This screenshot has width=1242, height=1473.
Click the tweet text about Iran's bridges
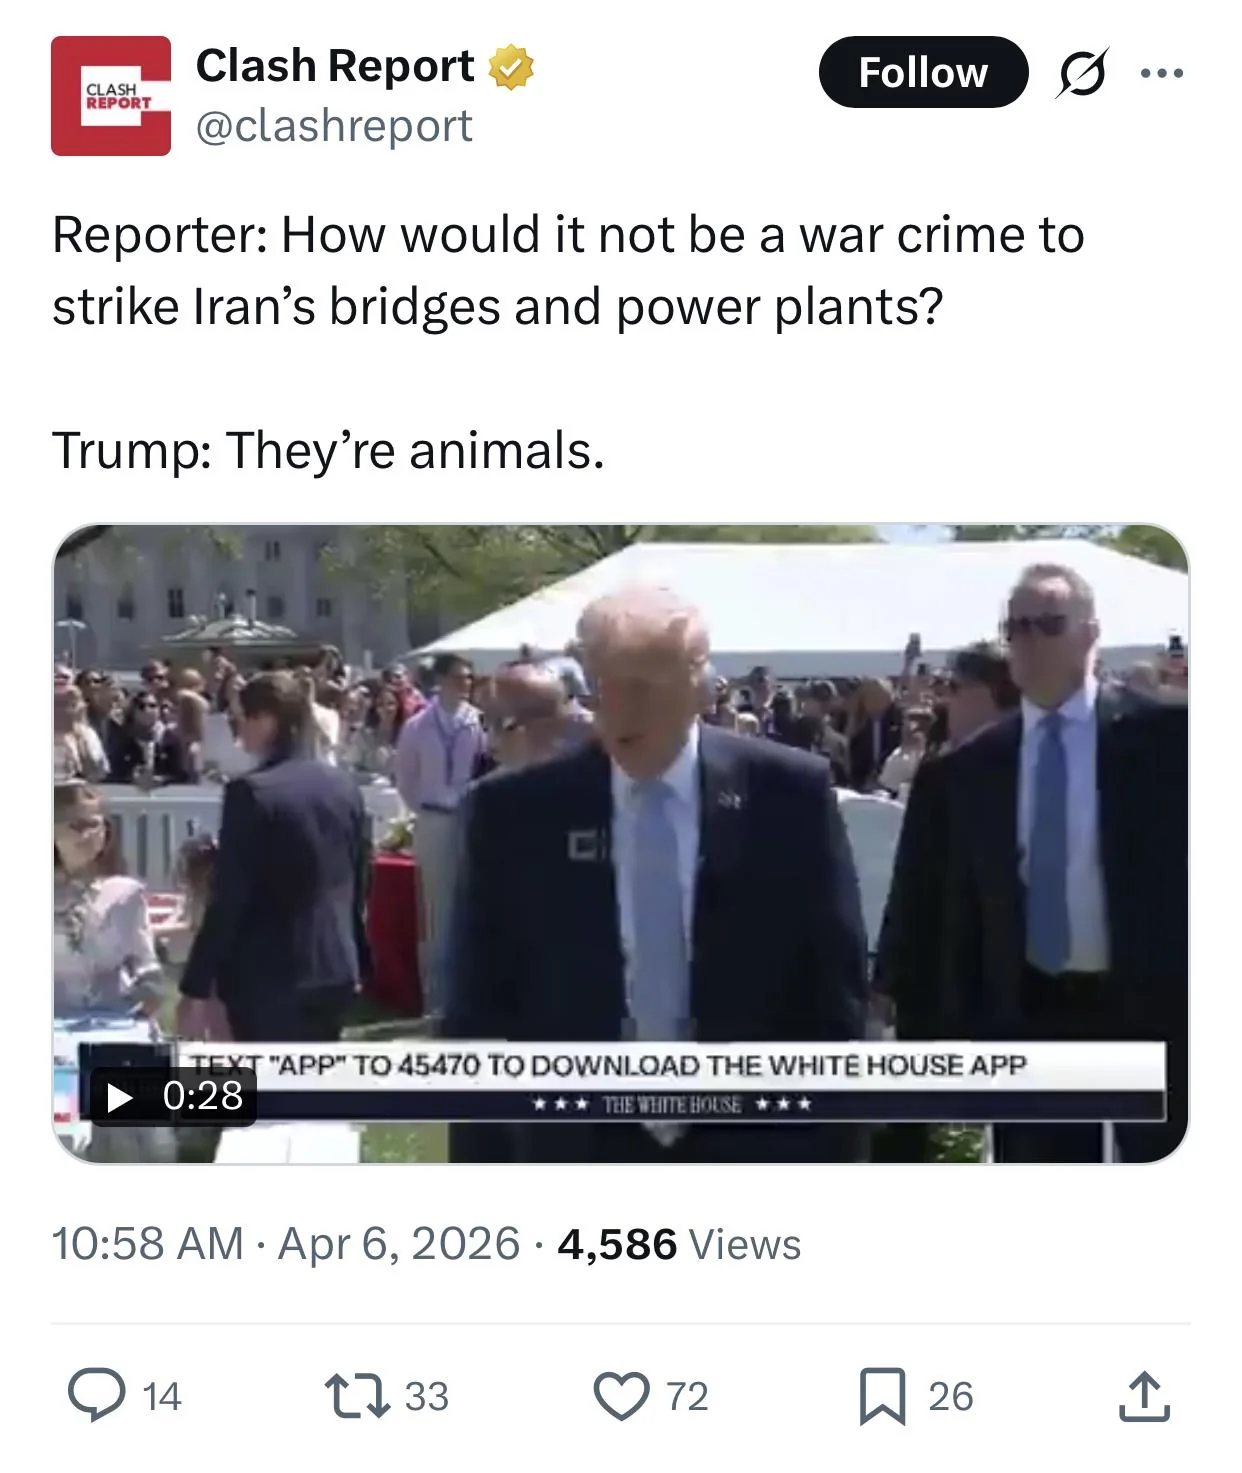(567, 270)
